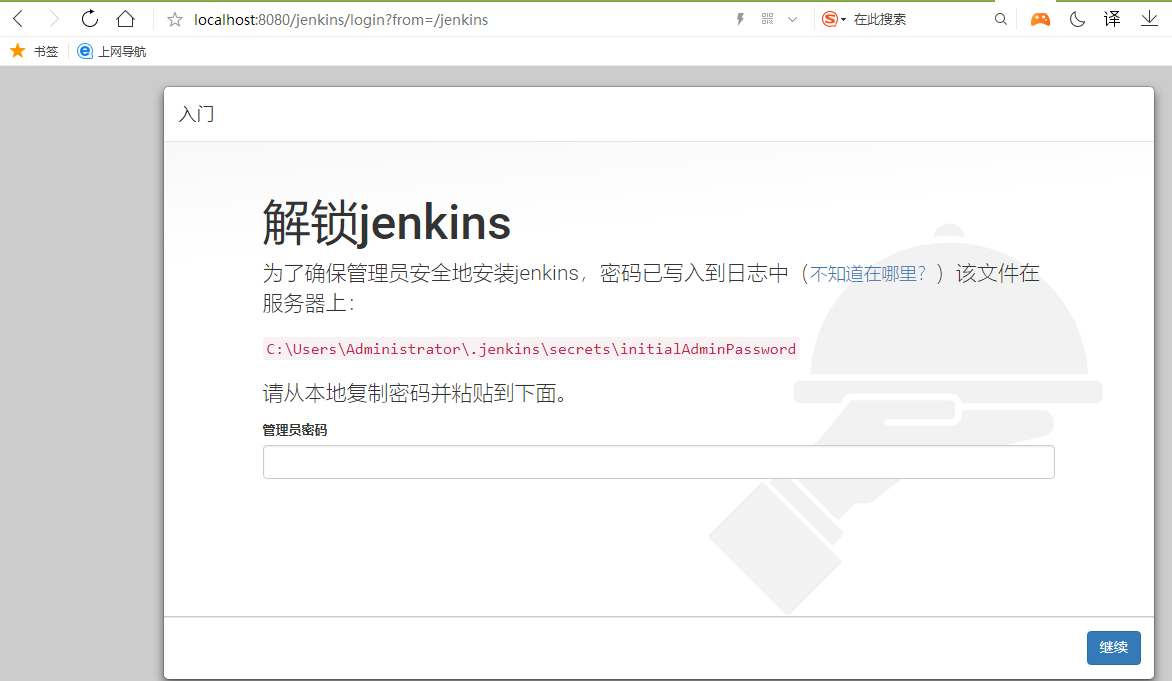The height and width of the screenshot is (681, 1172).
Task: Go back with the browser back arrow
Action: point(19,19)
